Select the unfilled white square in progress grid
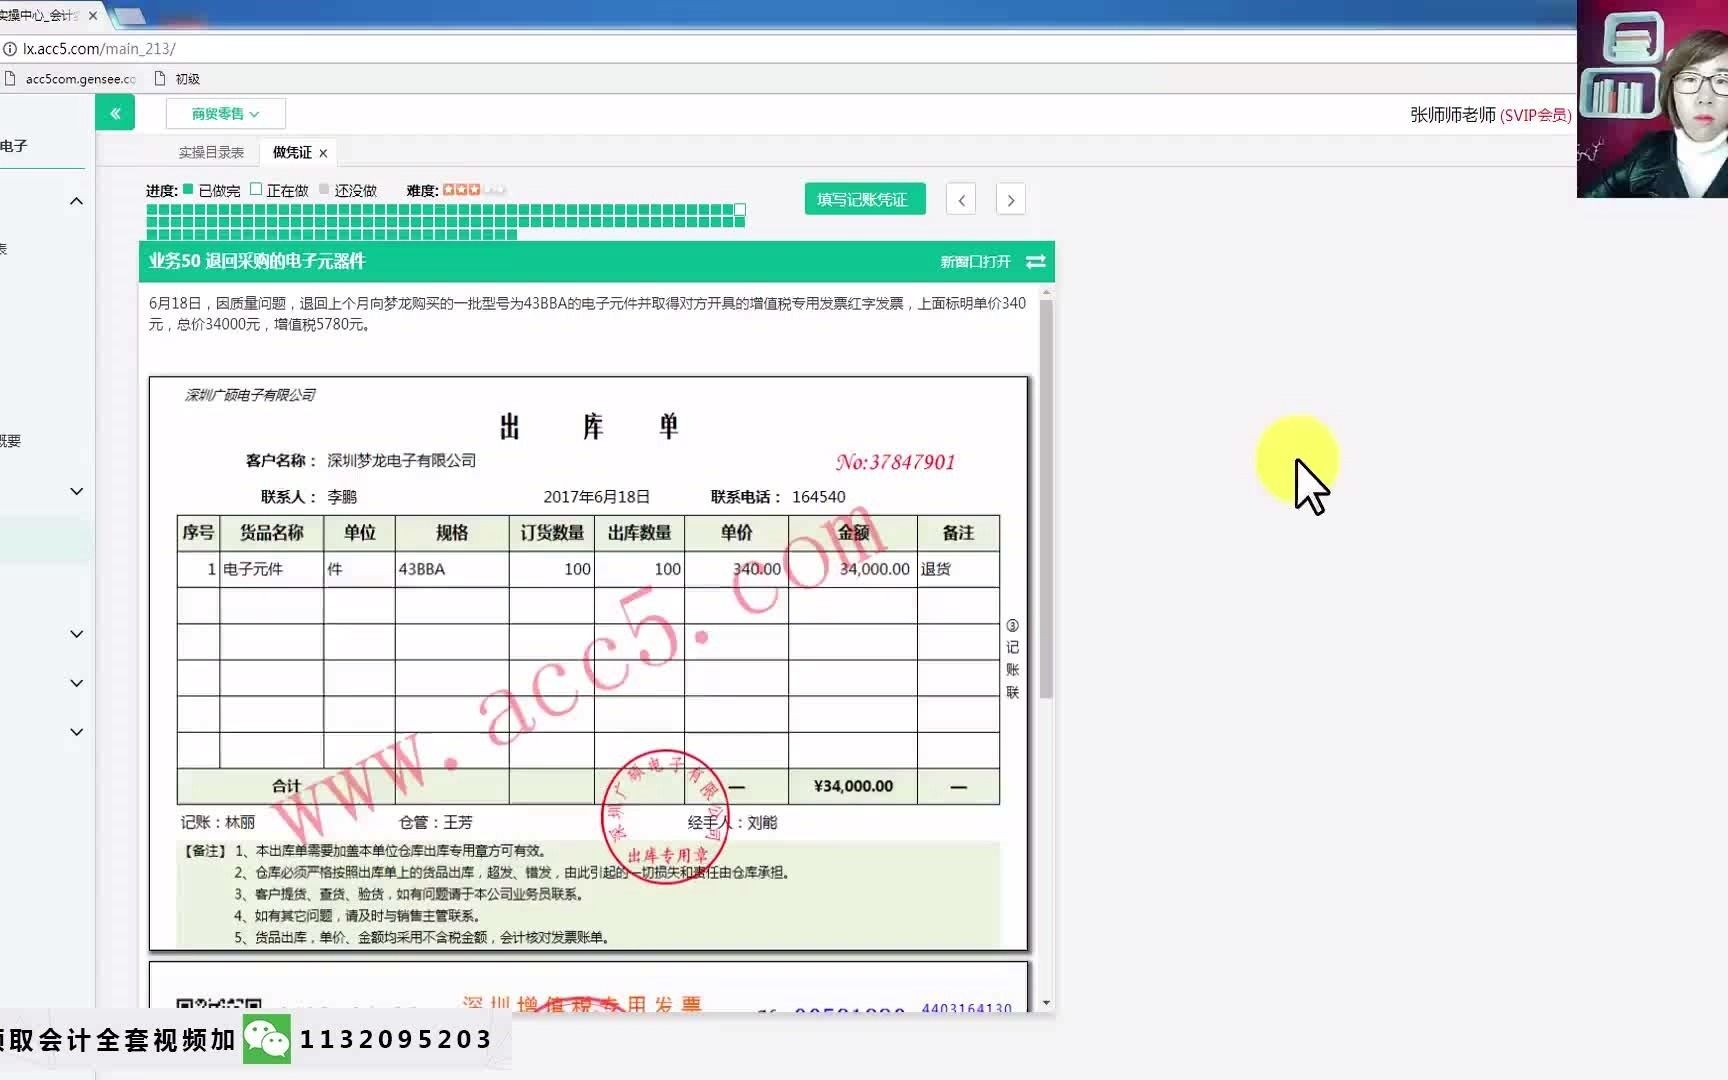This screenshot has width=1728, height=1080. point(739,210)
